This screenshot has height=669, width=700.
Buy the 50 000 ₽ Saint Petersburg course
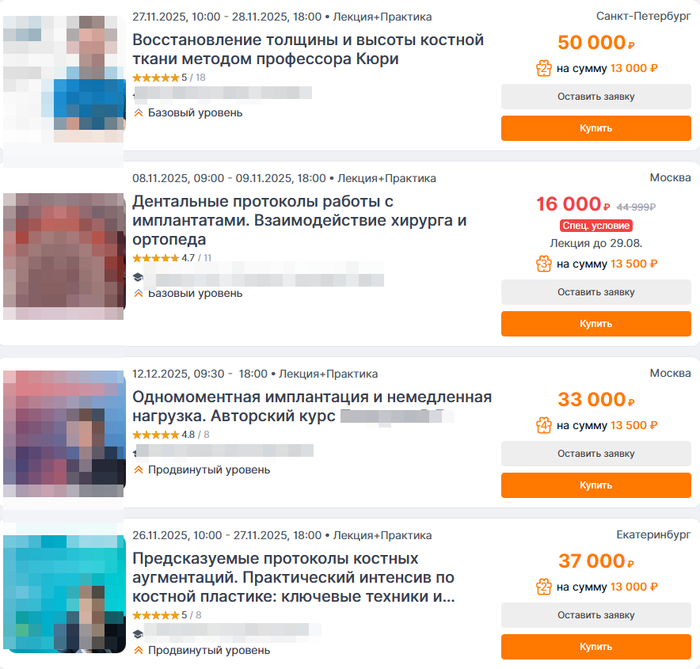click(596, 129)
